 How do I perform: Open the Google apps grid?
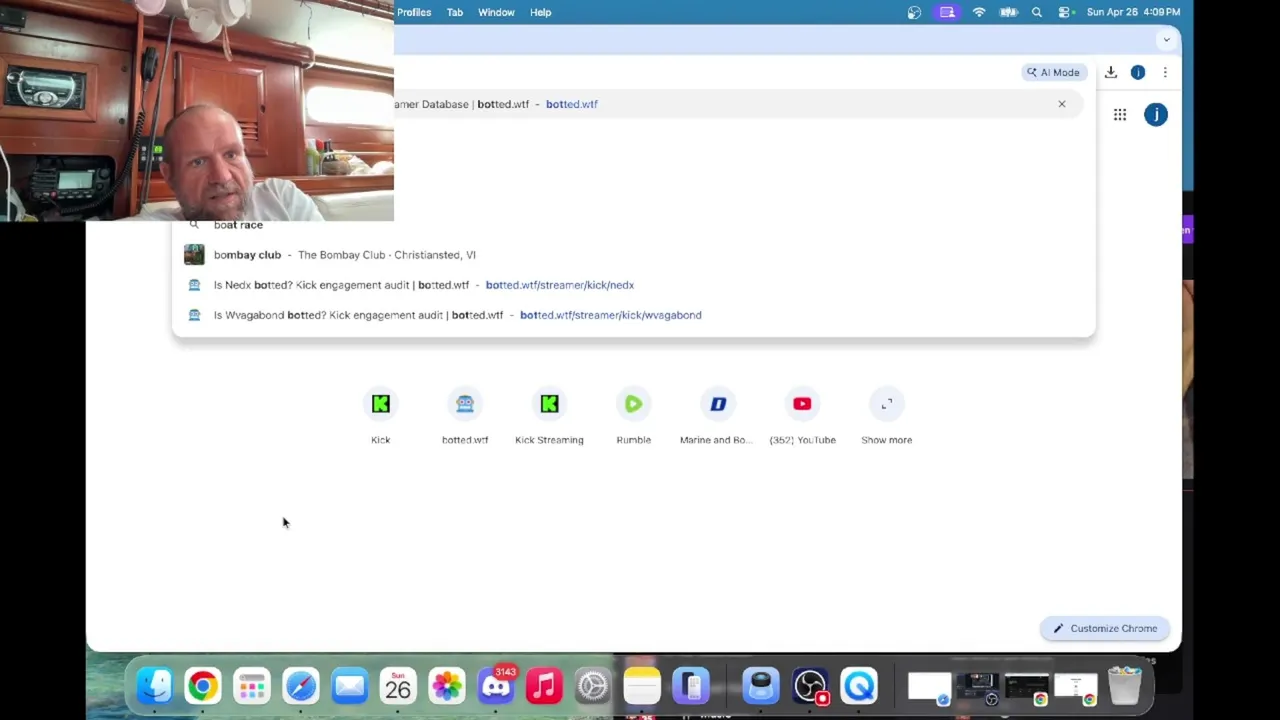tap(1120, 115)
